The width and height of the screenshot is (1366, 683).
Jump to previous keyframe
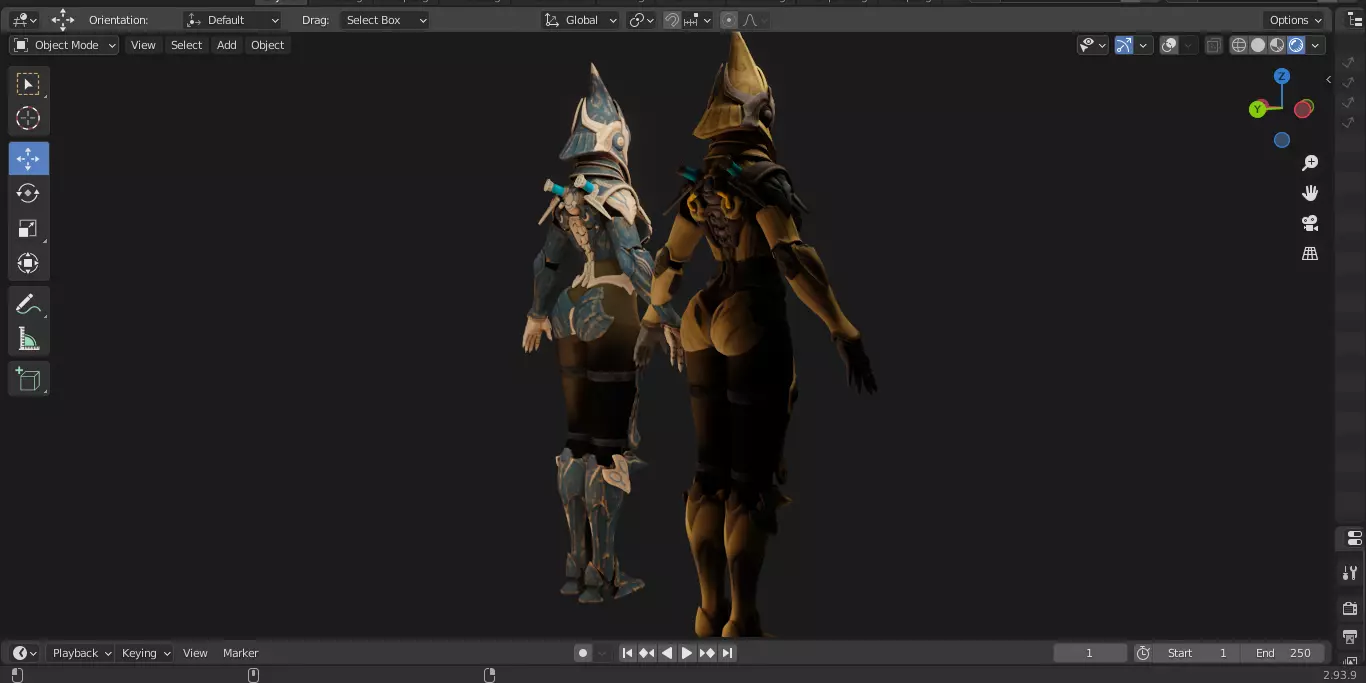tap(647, 653)
